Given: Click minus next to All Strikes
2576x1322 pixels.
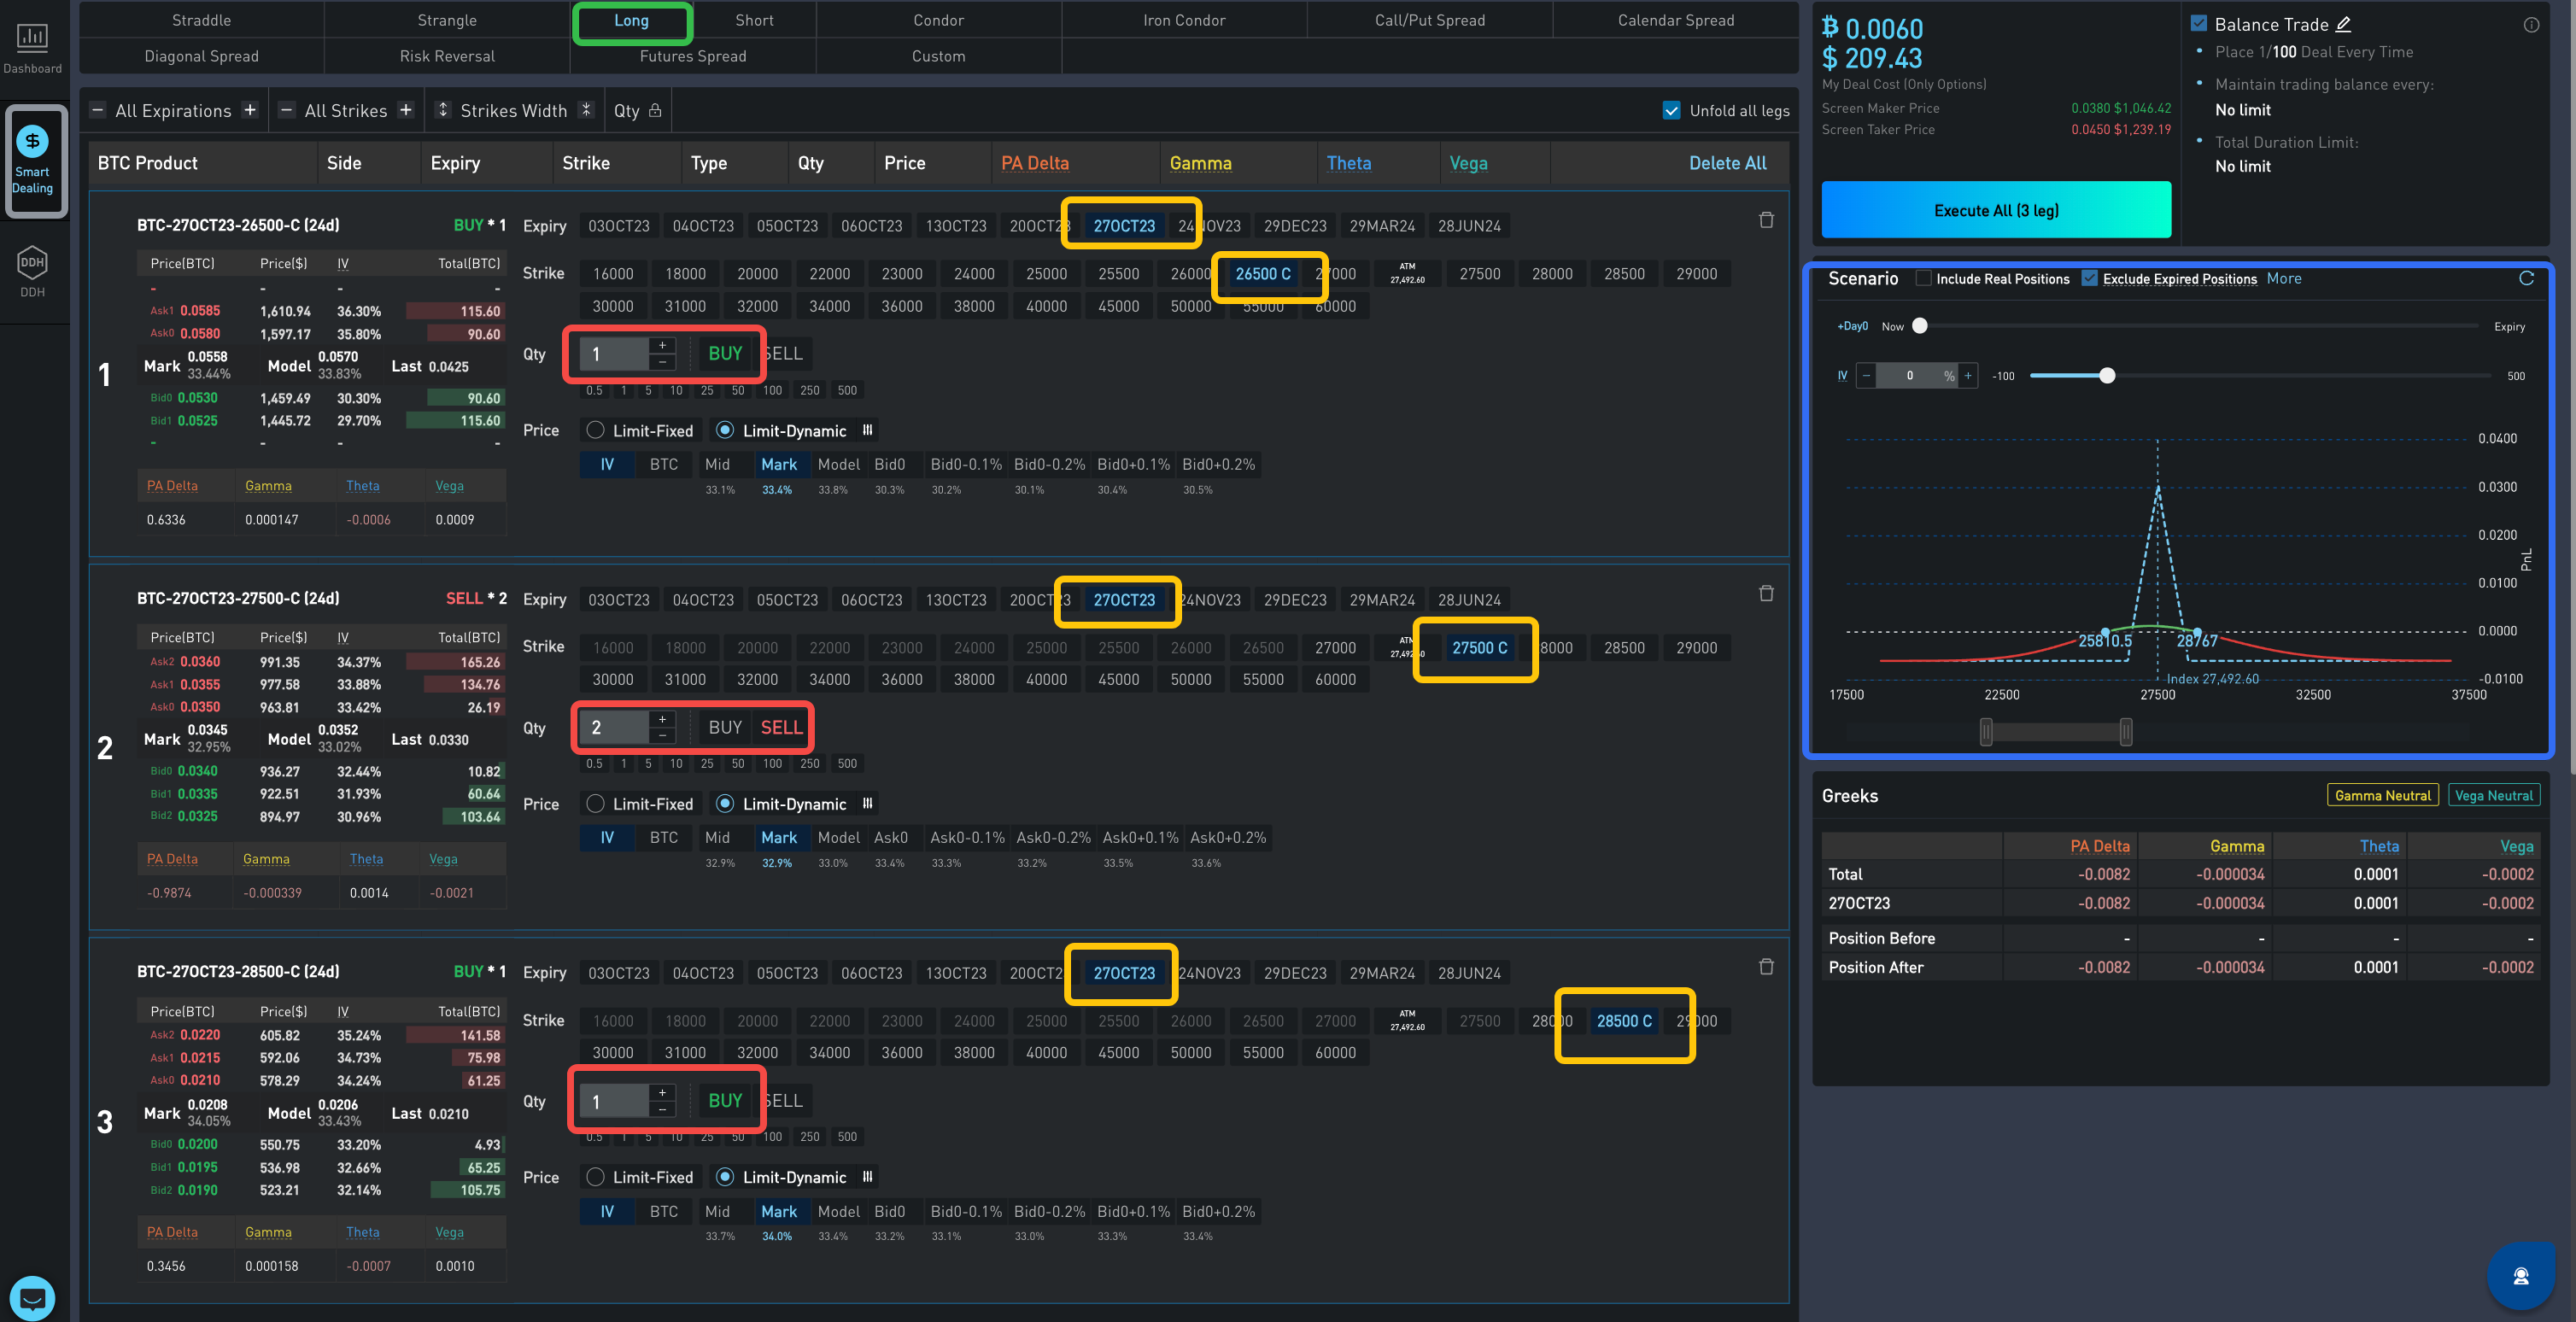Looking at the screenshot, I should [286, 110].
